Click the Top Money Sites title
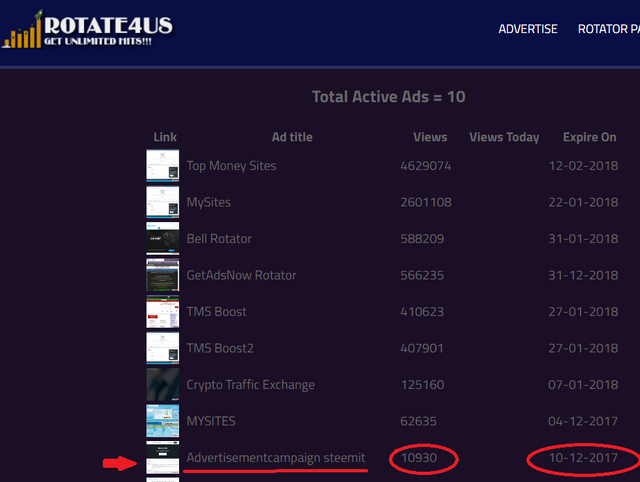The height and width of the screenshot is (482, 640). 231,166
